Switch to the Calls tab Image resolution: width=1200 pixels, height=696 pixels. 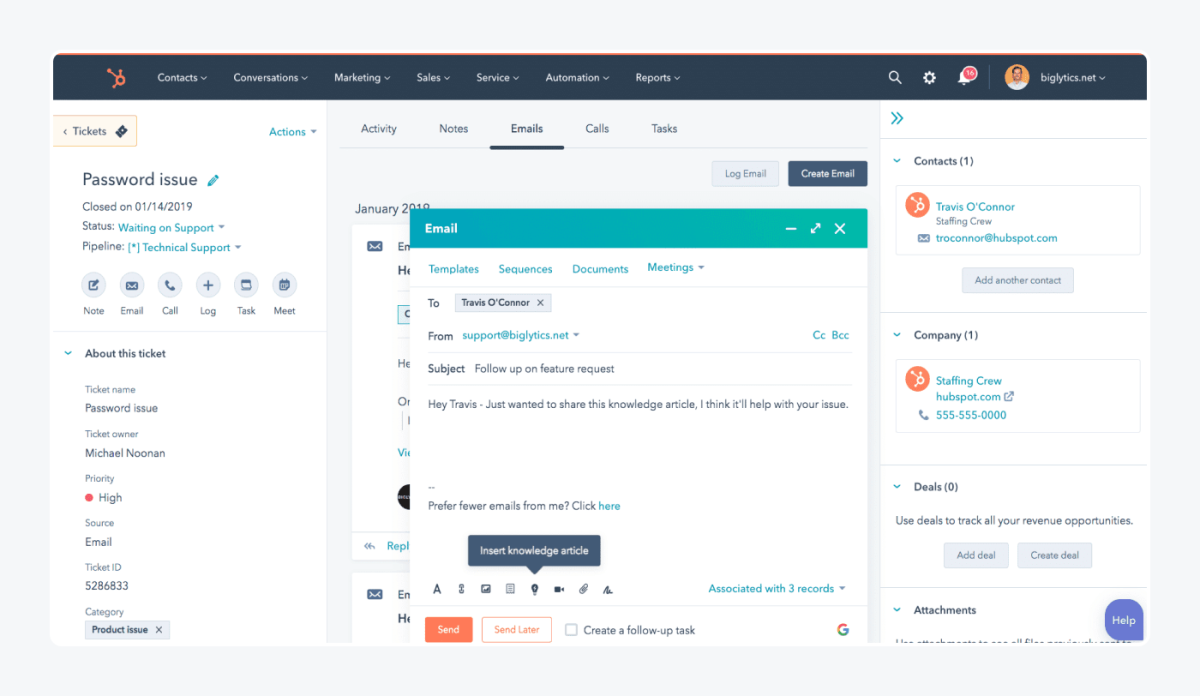[597, 128]
